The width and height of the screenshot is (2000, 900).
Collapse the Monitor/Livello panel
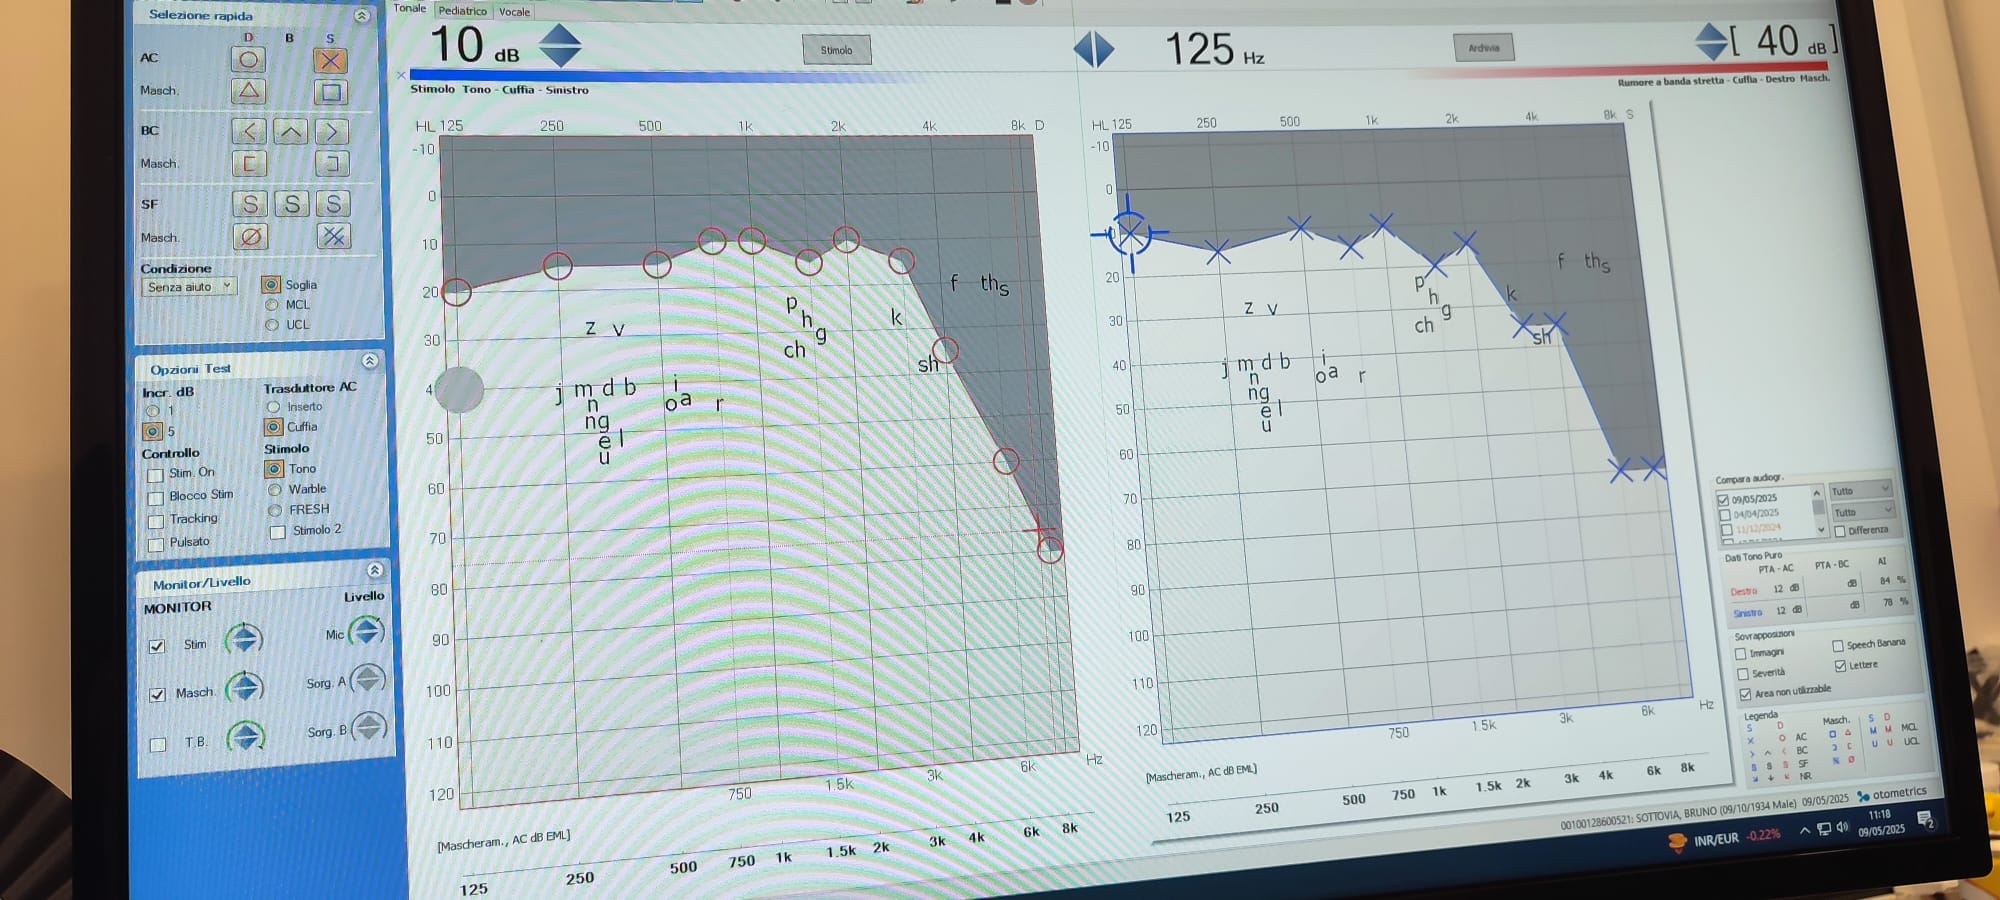pos(375,571)
